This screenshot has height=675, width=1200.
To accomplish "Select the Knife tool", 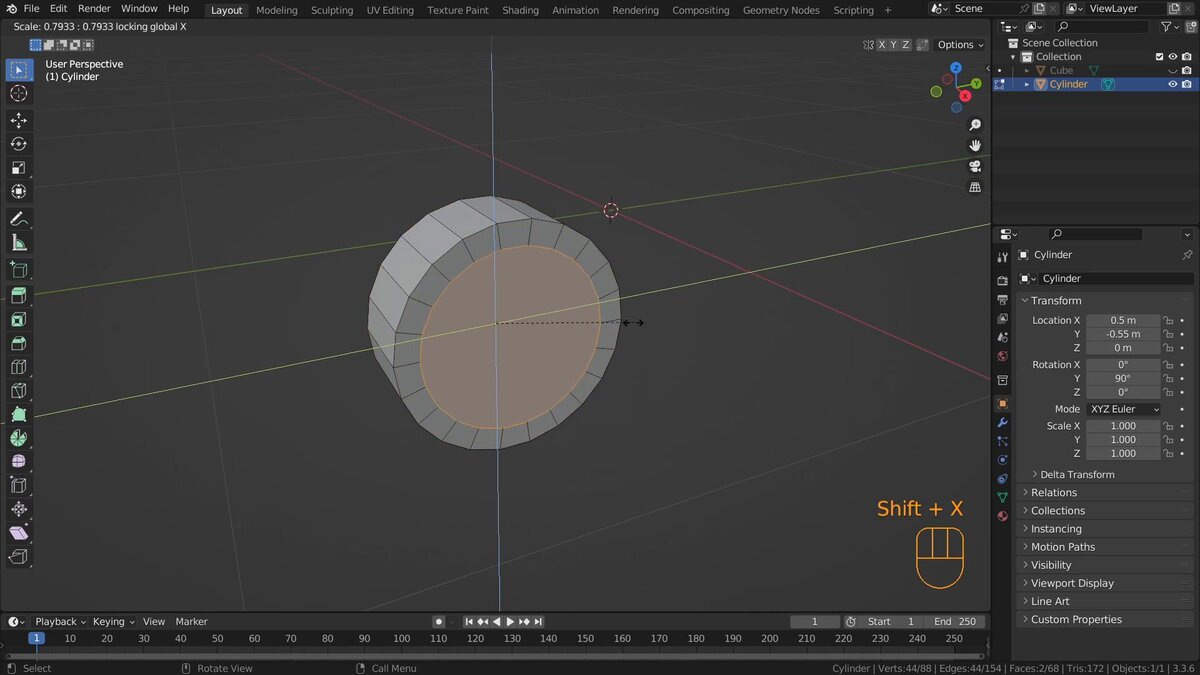I will [x=19, y=391].
